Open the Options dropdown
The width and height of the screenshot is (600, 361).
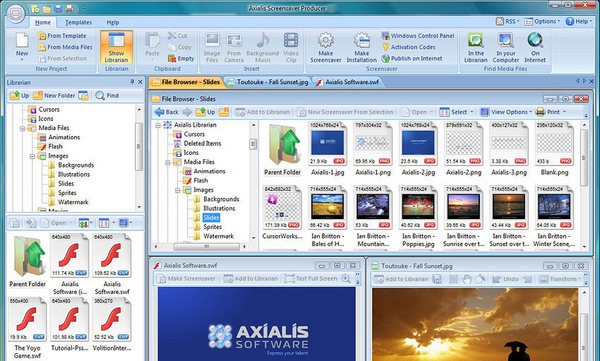542,21
